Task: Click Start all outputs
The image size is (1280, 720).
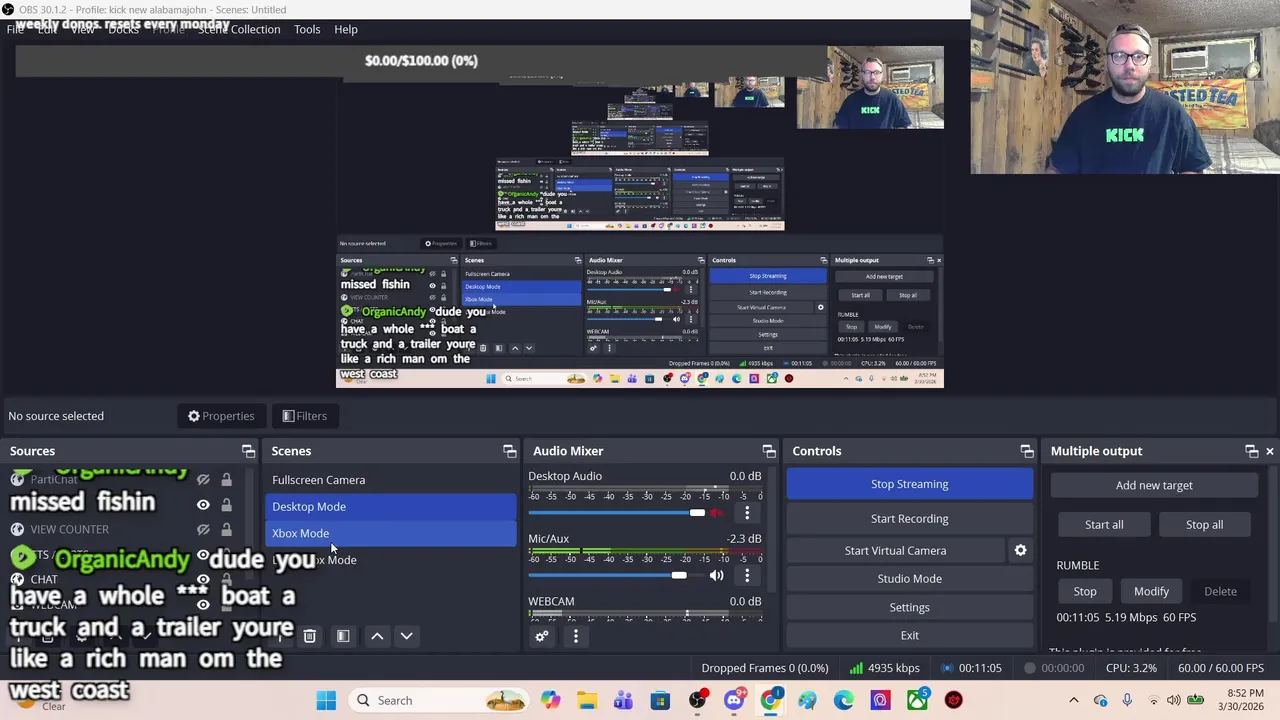Action: pos(1104,524)
